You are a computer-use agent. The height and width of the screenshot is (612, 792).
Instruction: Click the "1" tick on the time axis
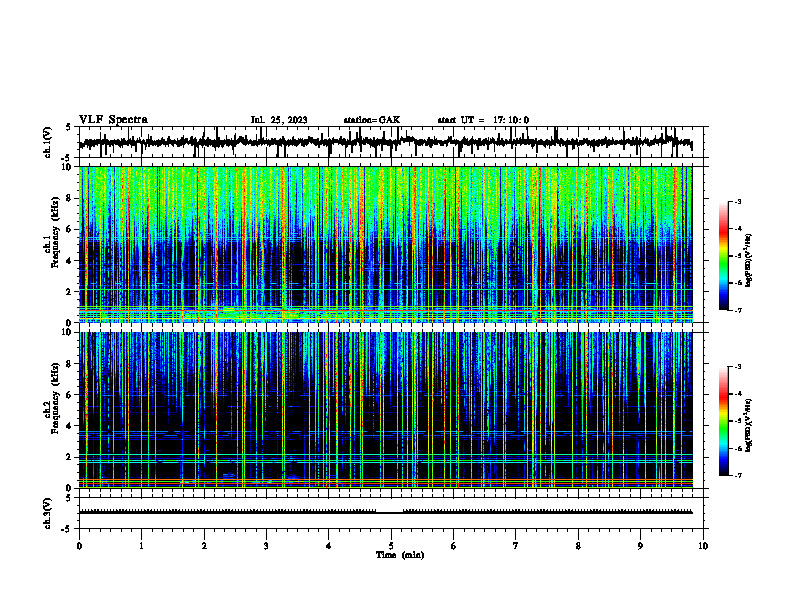click(x=141, y=546)
